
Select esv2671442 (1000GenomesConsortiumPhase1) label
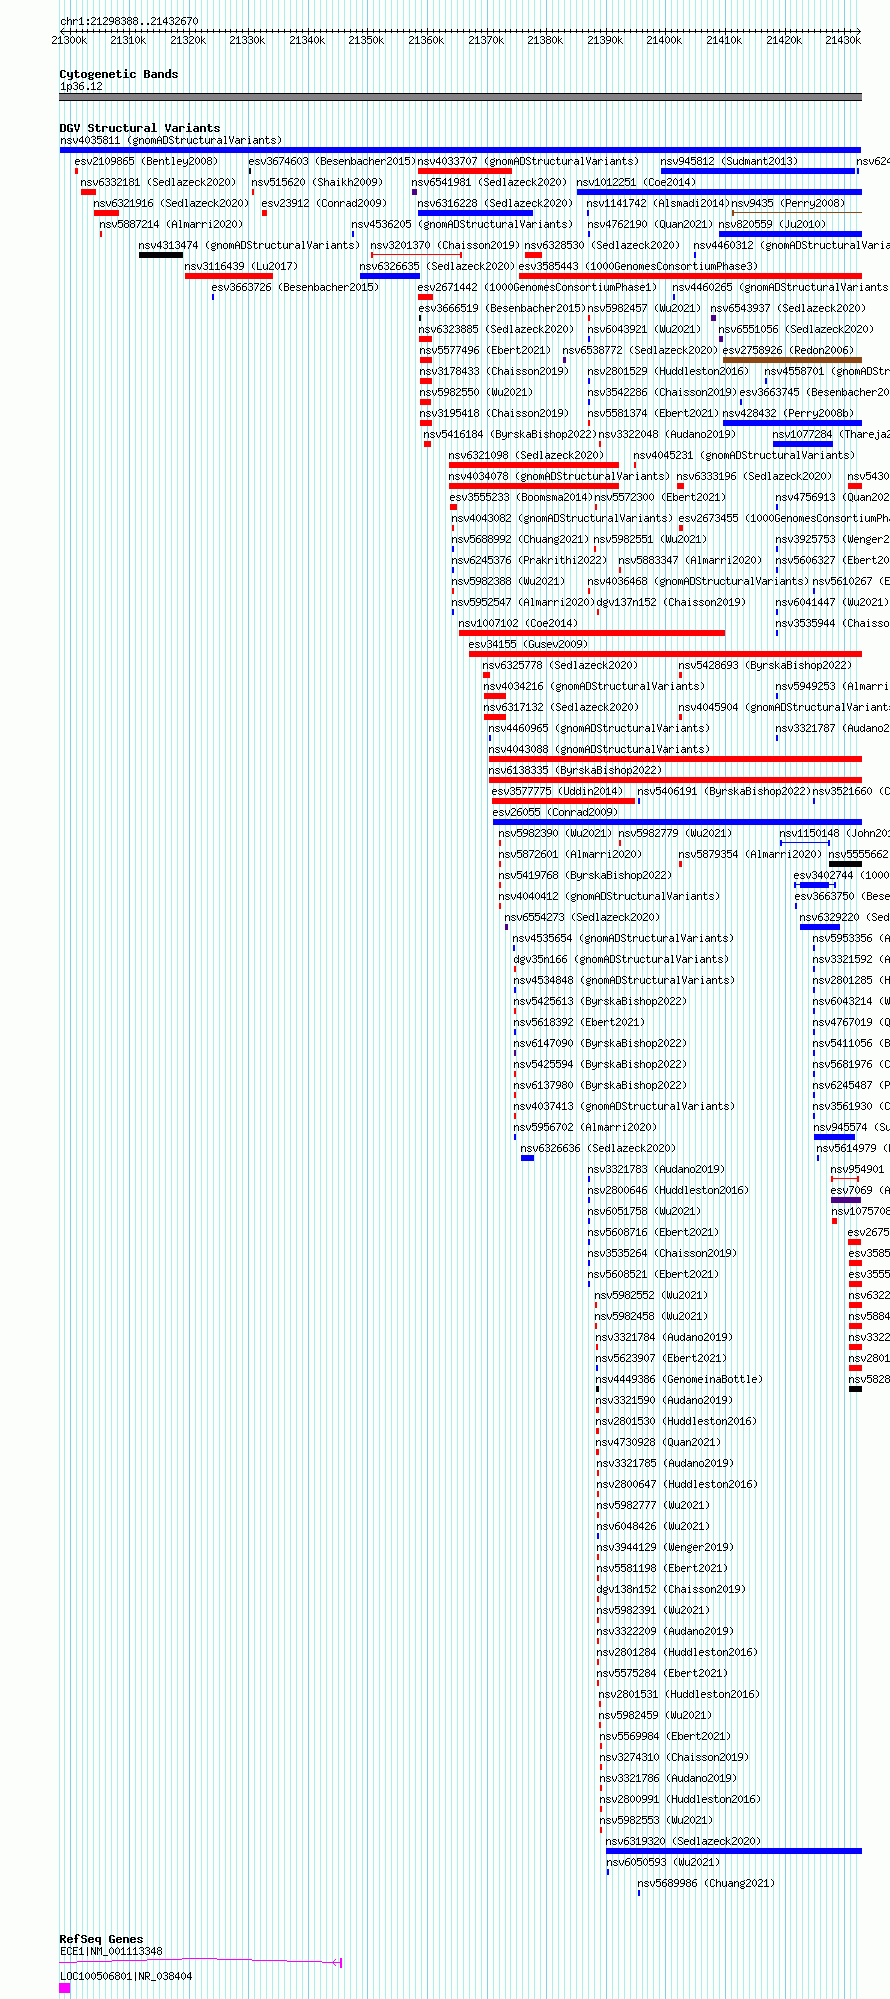pos(537,288)
